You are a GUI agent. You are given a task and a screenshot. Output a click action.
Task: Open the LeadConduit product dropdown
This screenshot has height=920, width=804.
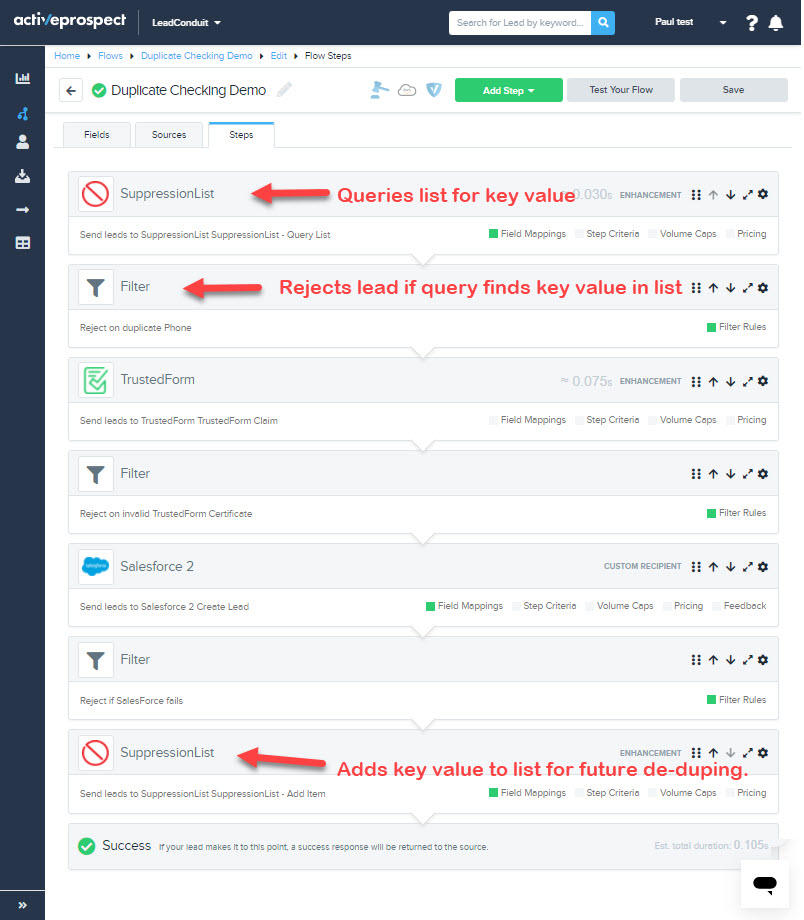click(x=186, y=23)
